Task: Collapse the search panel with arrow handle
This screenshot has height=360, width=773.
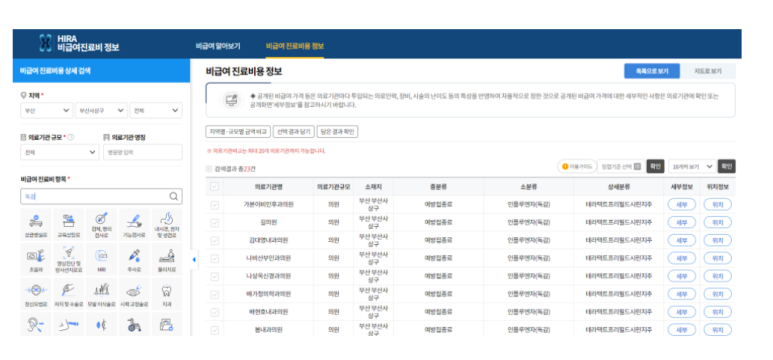Action: click(x=194, y=259)
